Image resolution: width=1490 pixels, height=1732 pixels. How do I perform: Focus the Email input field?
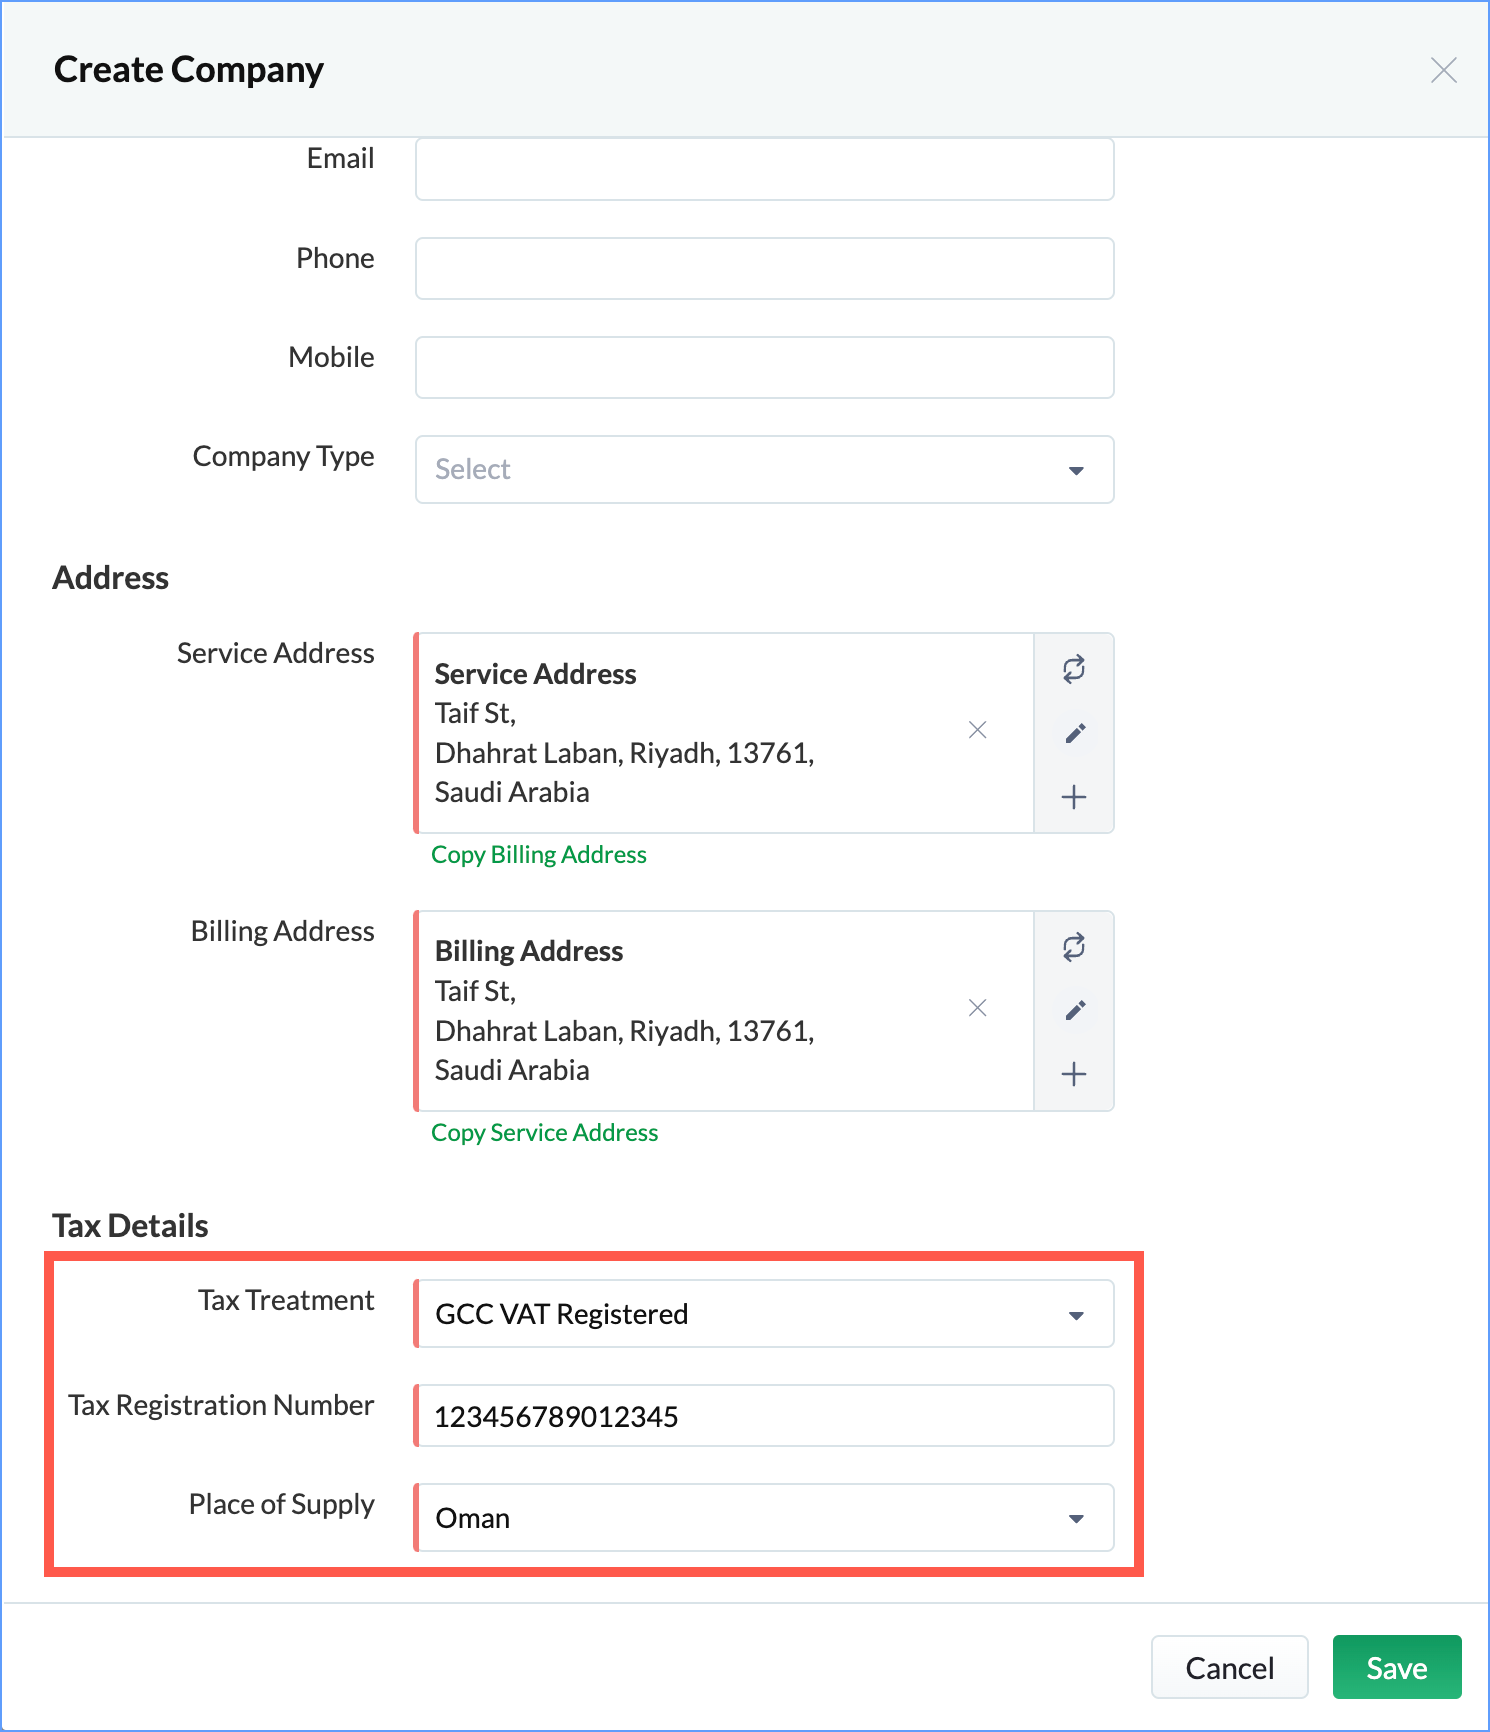(765, 169)
